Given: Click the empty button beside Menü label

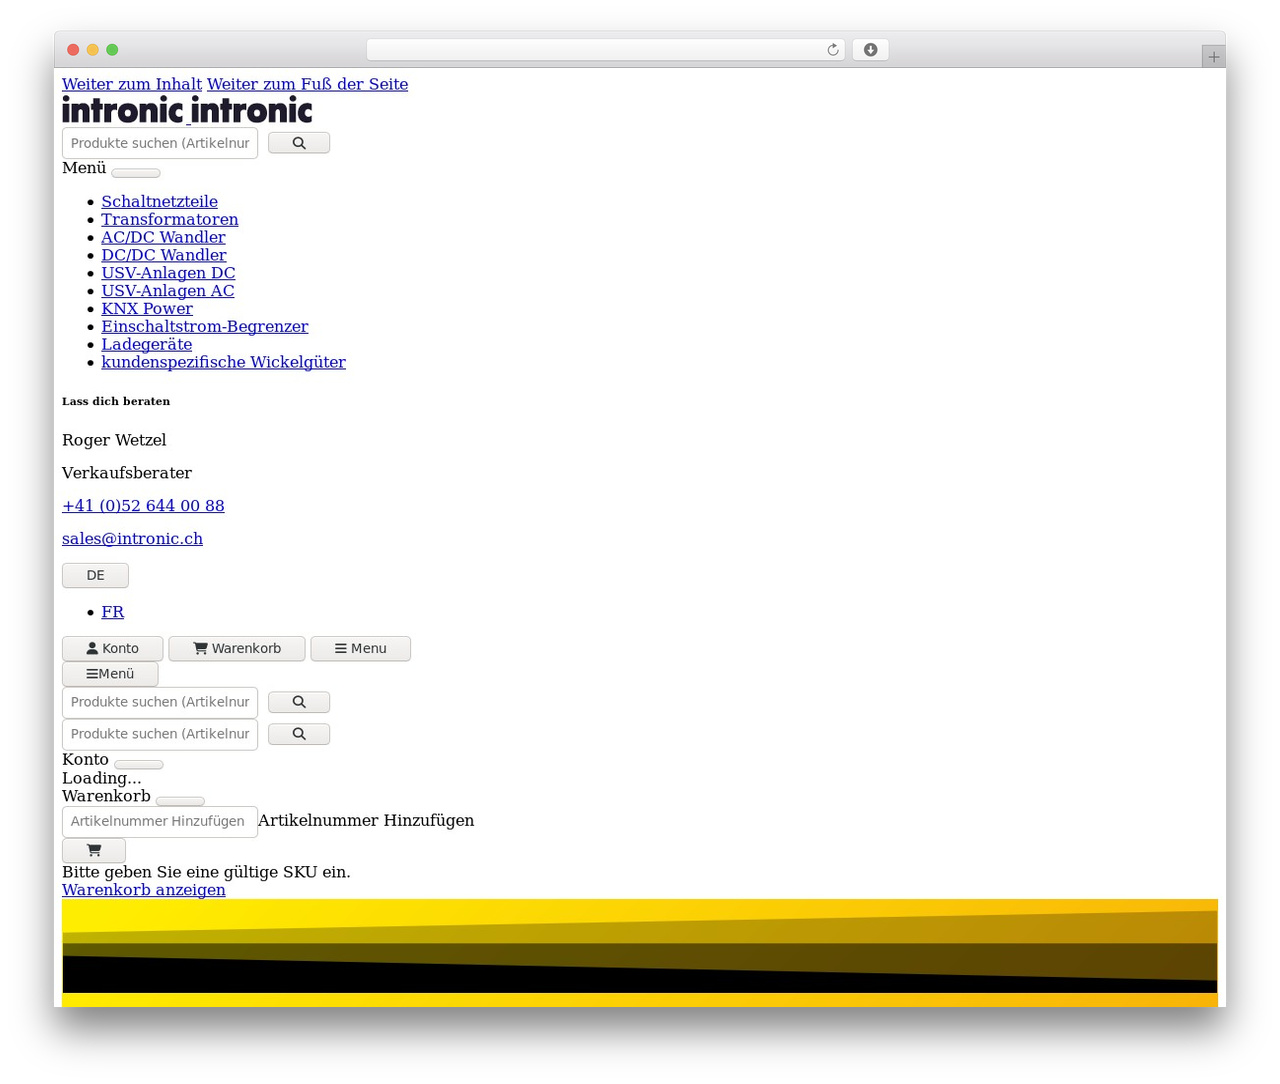Looking at the screenshot, I should 136,173.
